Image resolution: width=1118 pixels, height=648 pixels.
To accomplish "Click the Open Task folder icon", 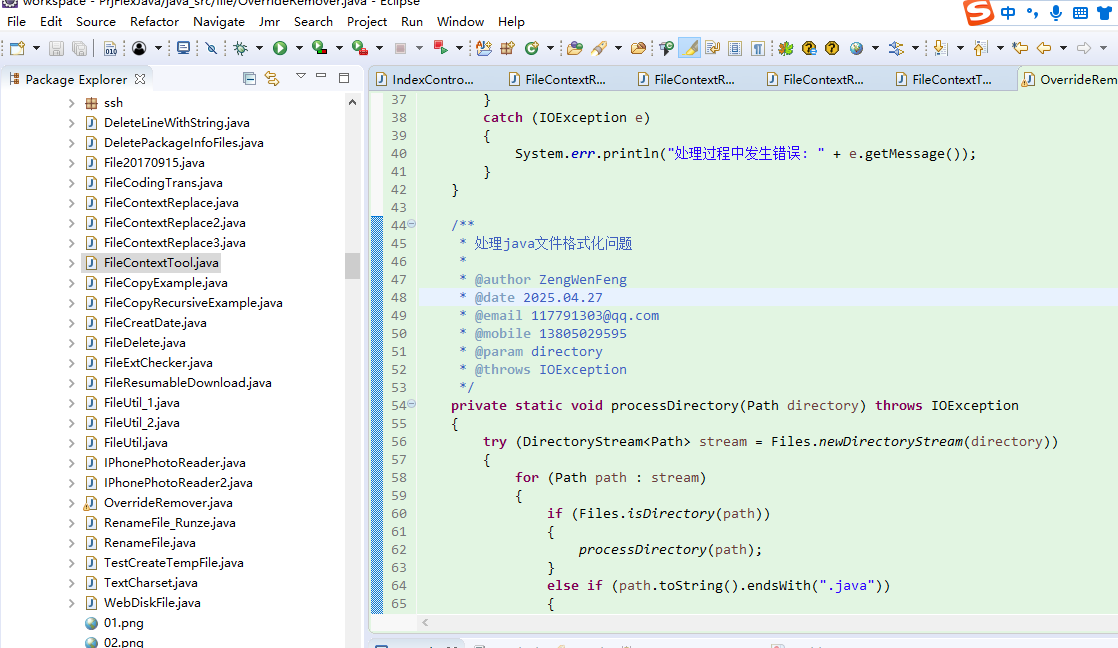I will coord(639,48).
